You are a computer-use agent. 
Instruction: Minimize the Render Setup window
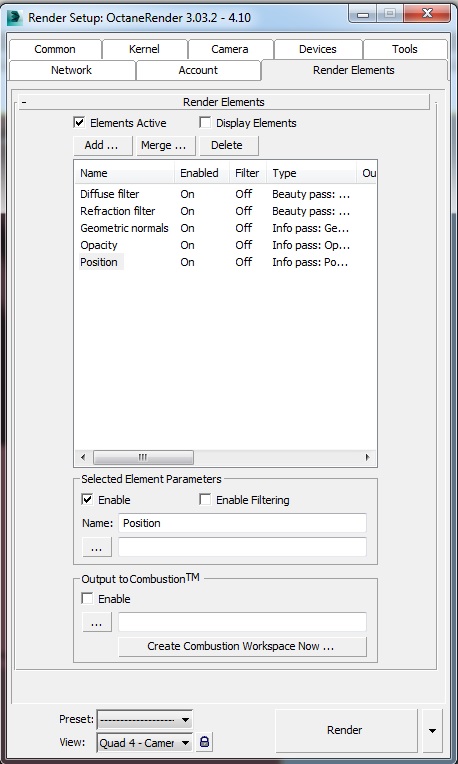(363, 15)
